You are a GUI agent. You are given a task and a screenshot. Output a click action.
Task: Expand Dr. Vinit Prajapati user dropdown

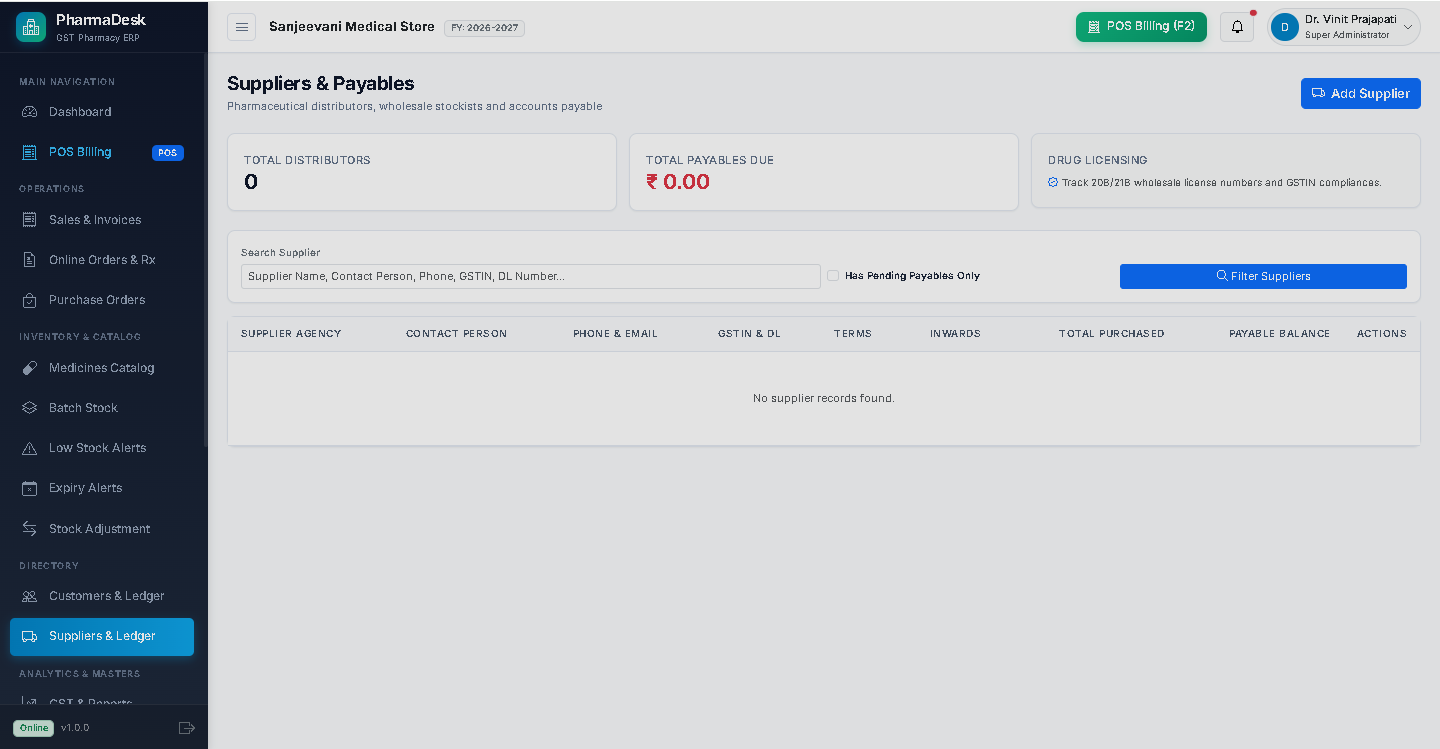[x=1344, y=27]
